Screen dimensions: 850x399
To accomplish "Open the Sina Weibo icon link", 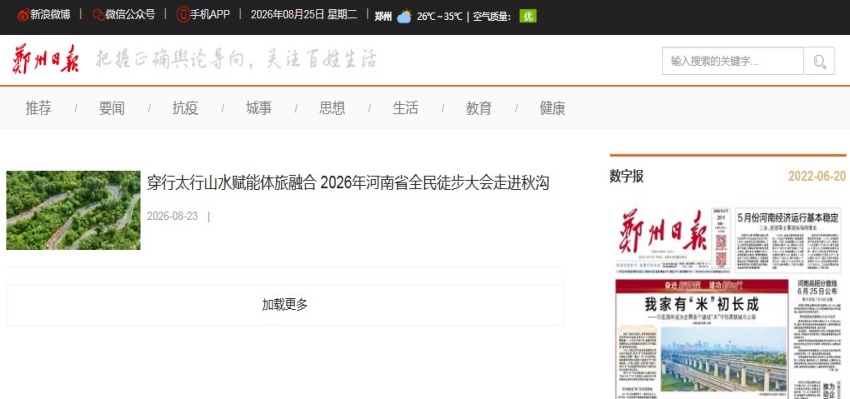I will [23, 15].
